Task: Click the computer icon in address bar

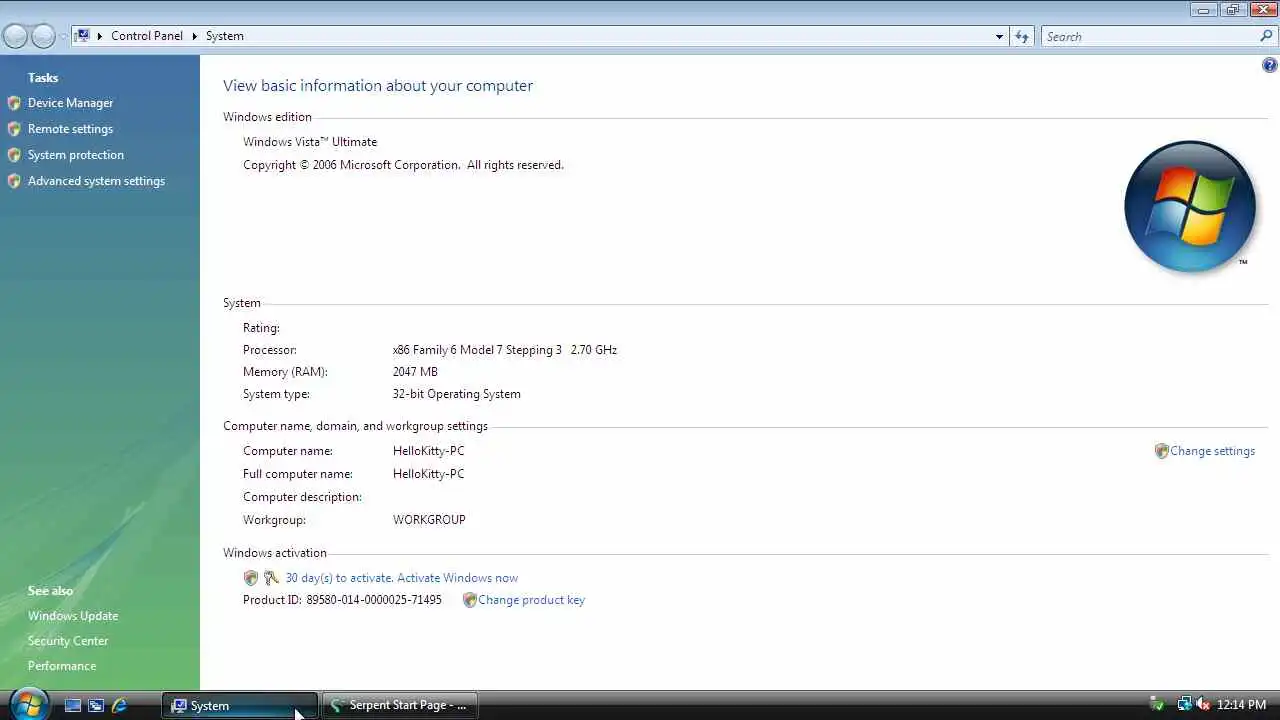Action: tap(83, 36)
